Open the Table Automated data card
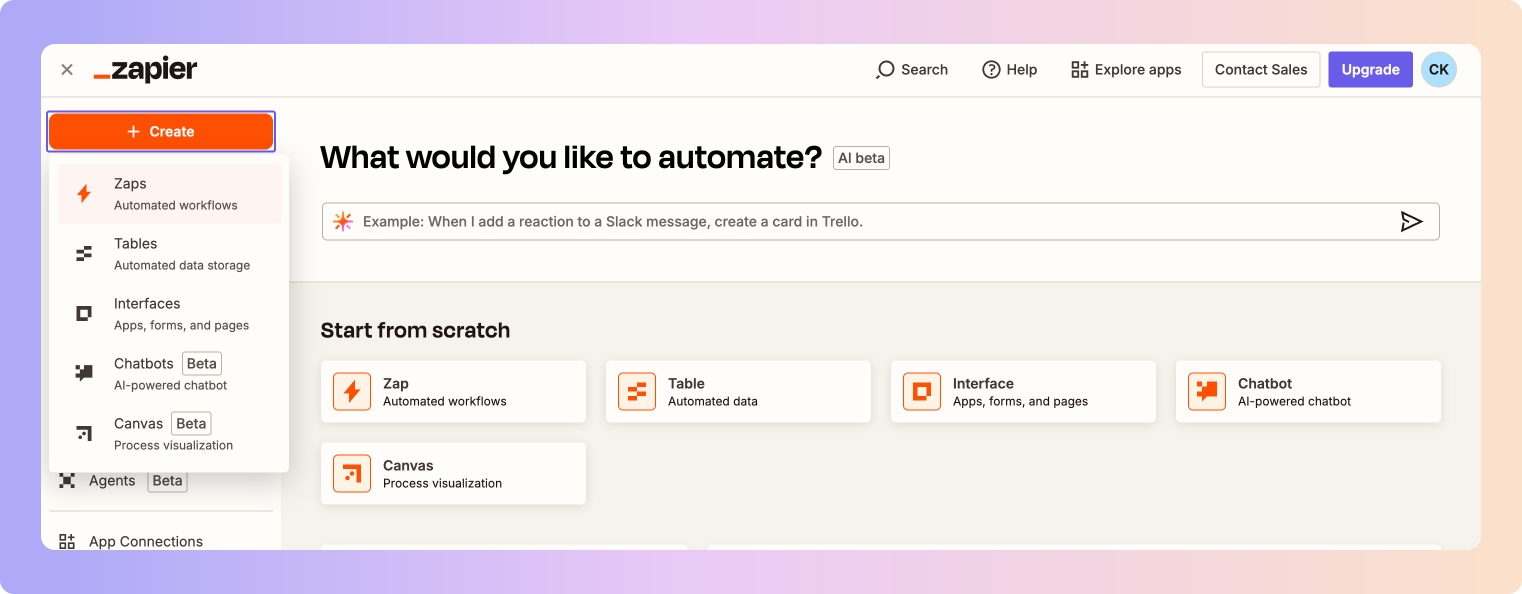 point(738,392)
